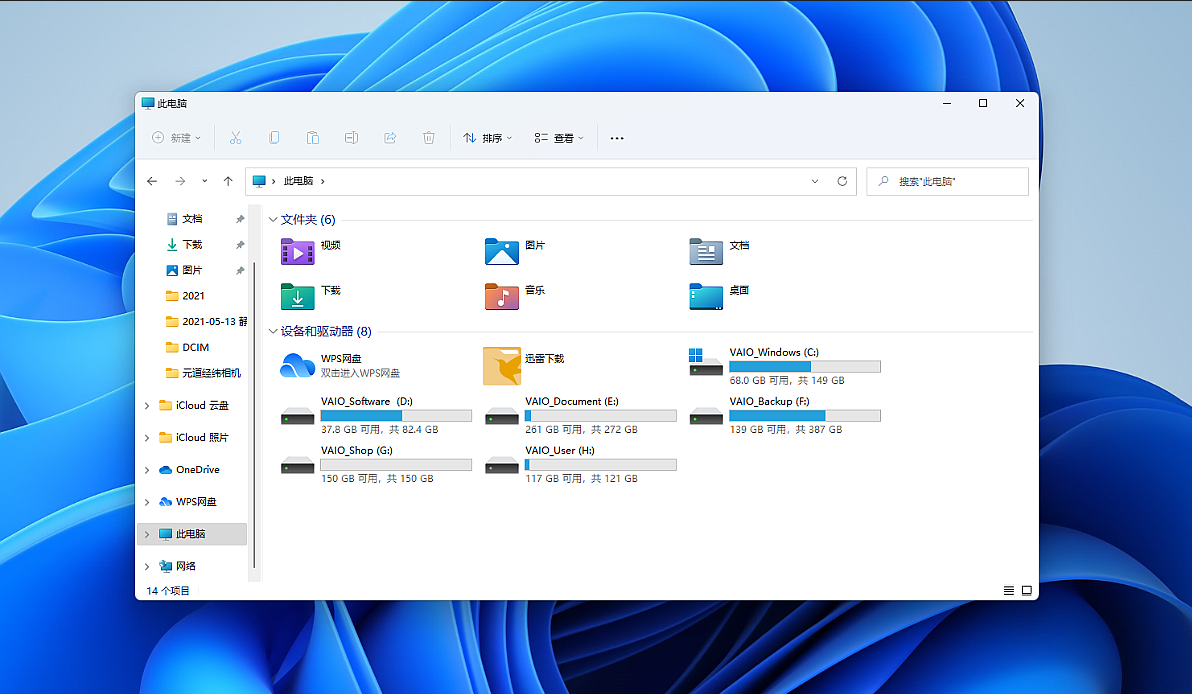Click the Share icon in toolbar

point(390,138)
